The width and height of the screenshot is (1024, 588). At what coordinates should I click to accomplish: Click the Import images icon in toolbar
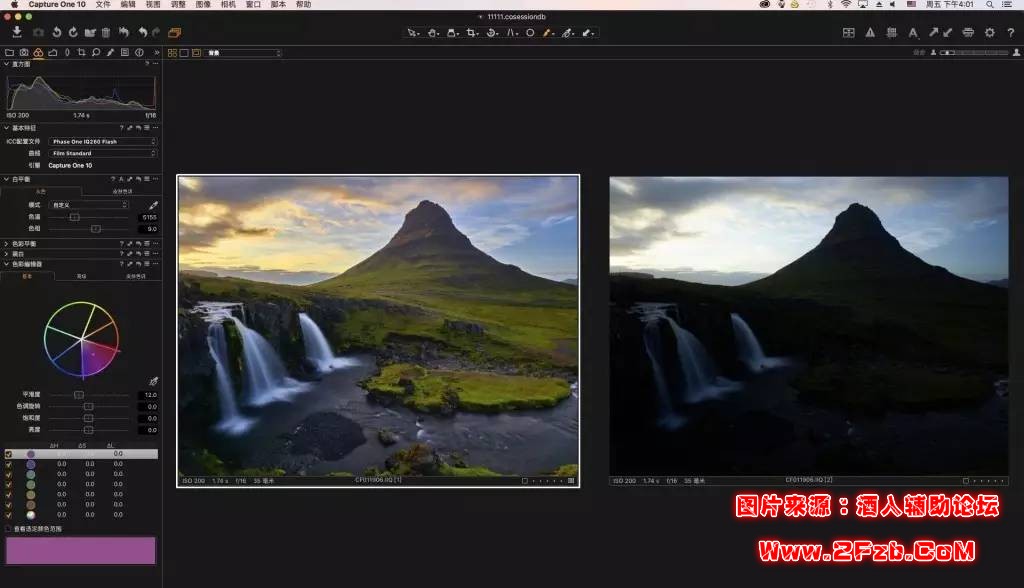click(17, 33)
